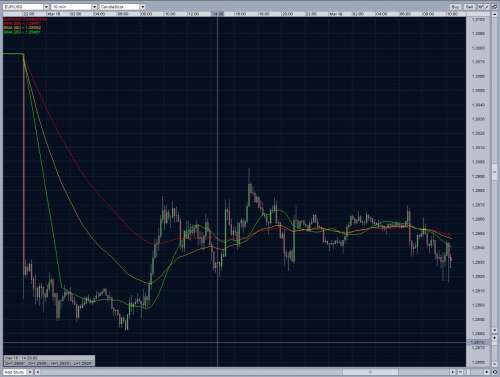This screenshot has height=377, width=500.
Task: Click the small icon right of the bottom scrollbar arrow
Action: pyautogui.click(x=460, y=372)
